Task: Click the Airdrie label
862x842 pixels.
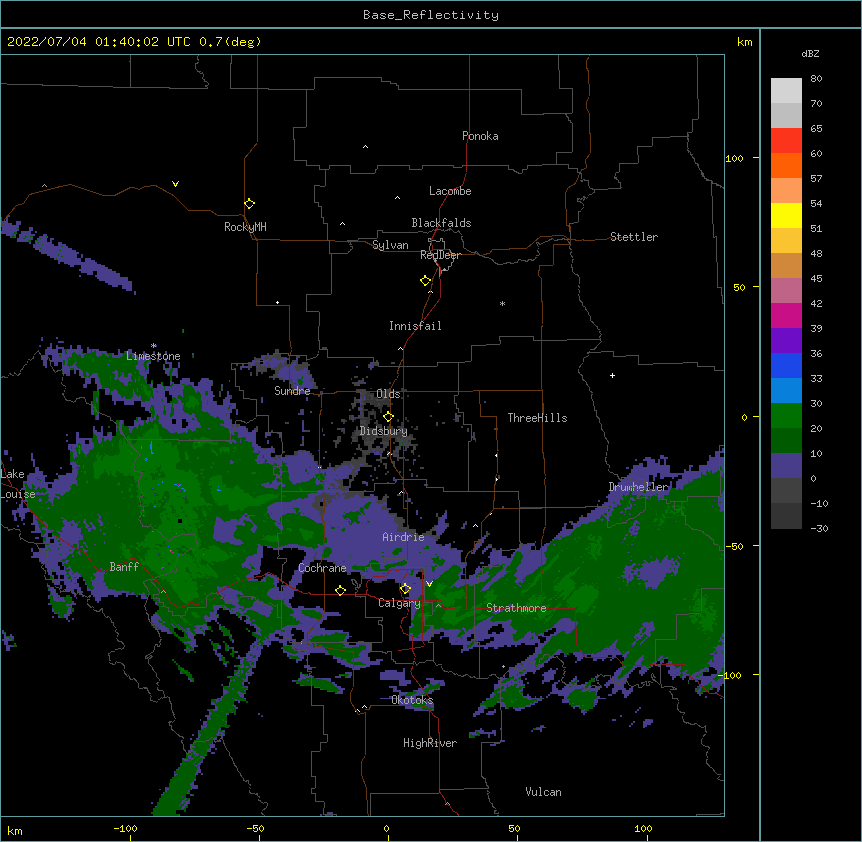Action: click(403, 537)
